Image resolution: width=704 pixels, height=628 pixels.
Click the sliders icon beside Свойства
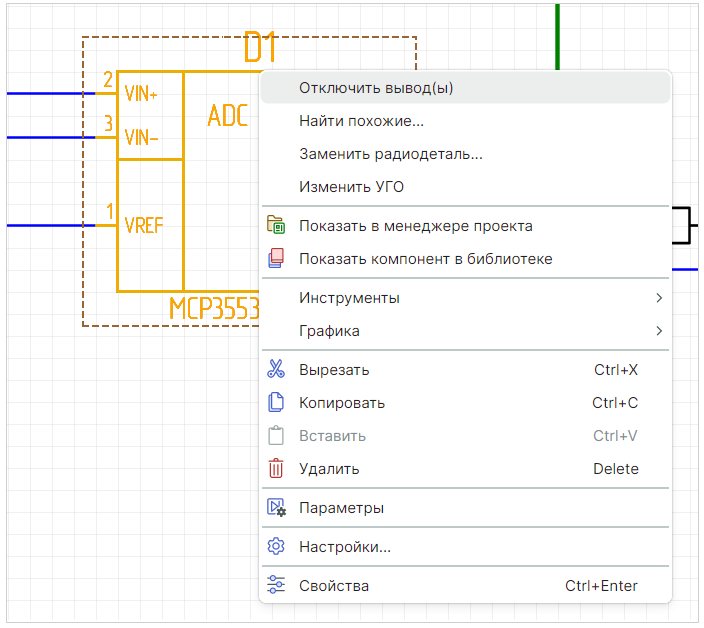coord(276,586)
